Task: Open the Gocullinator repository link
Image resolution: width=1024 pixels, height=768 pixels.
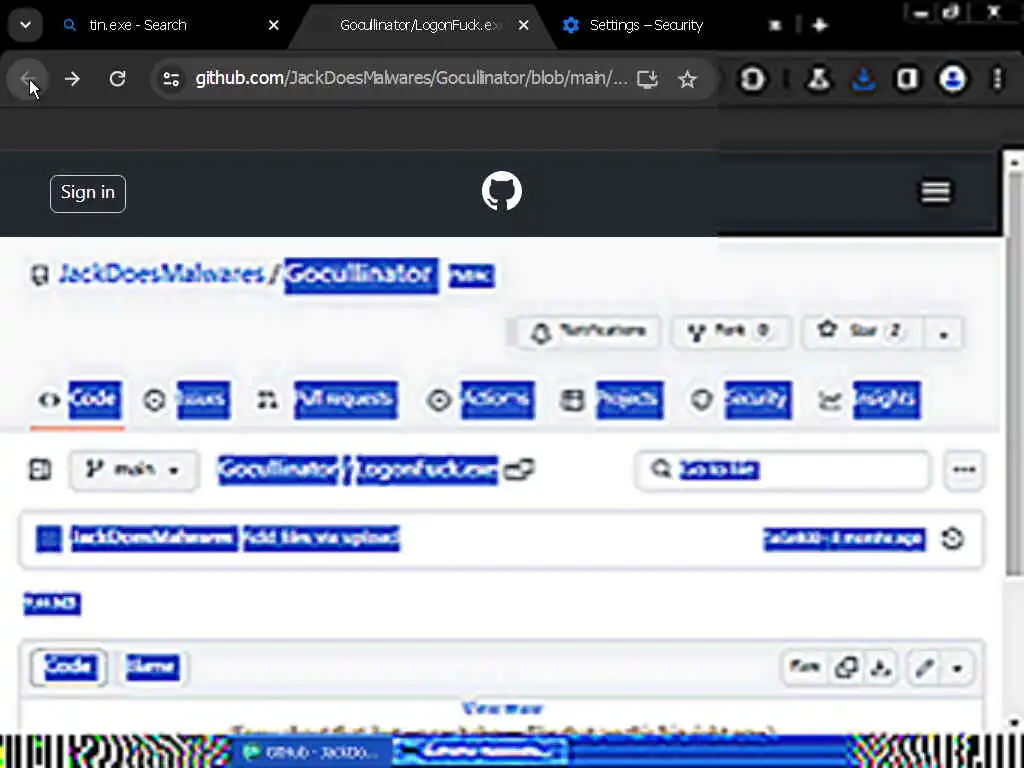Action: (x=361, y=275)
